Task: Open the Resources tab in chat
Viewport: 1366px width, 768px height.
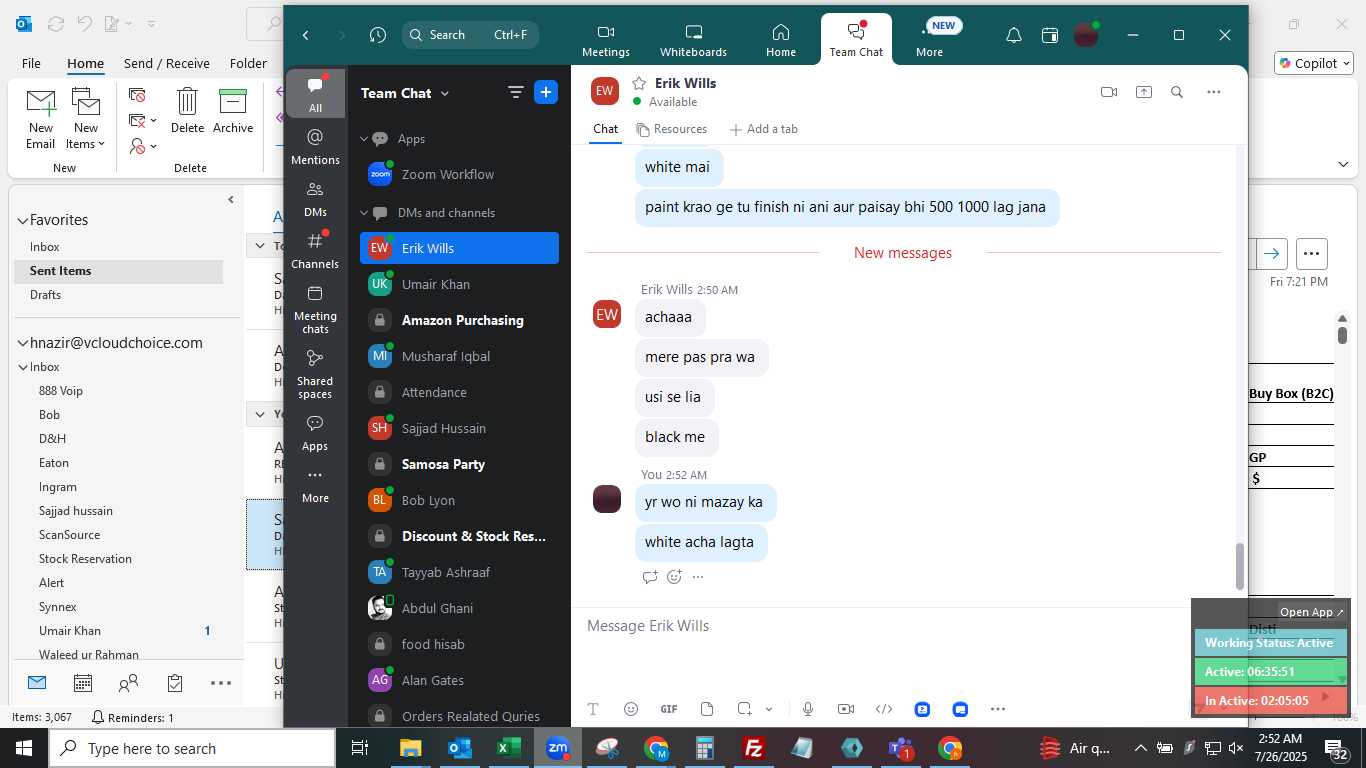Action: pyautogui.click(x=672, y=129)
